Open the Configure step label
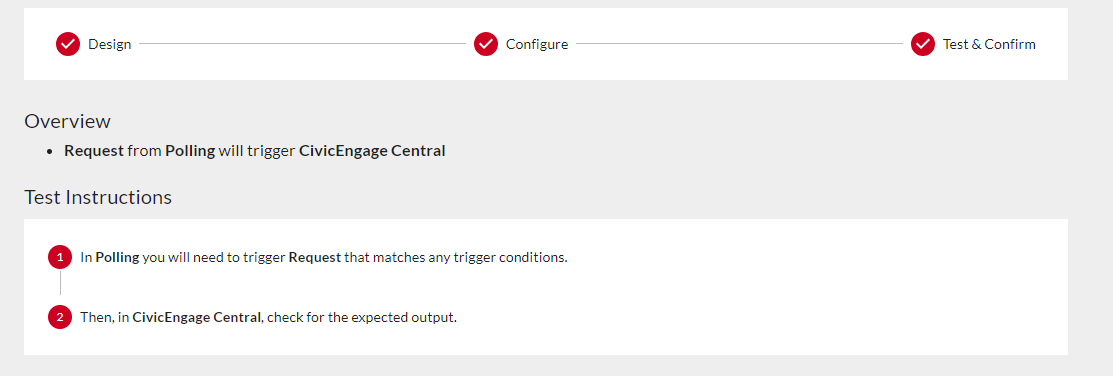This screenshot has width=1113, height=376. coord(537,44)
